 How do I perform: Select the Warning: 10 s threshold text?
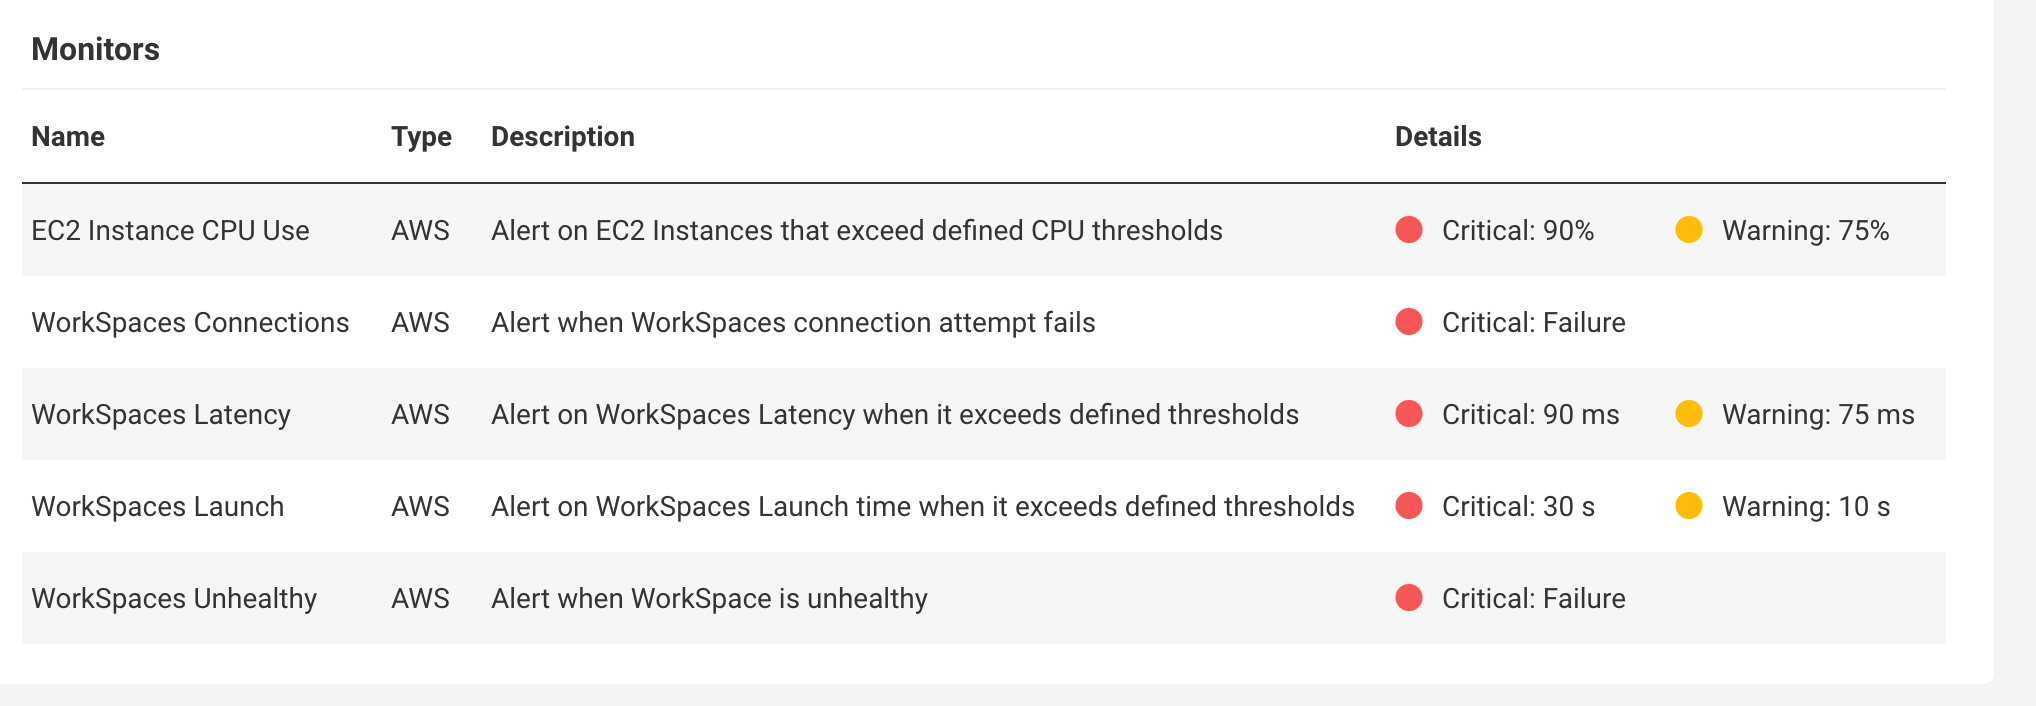[x=1806, y=507]
